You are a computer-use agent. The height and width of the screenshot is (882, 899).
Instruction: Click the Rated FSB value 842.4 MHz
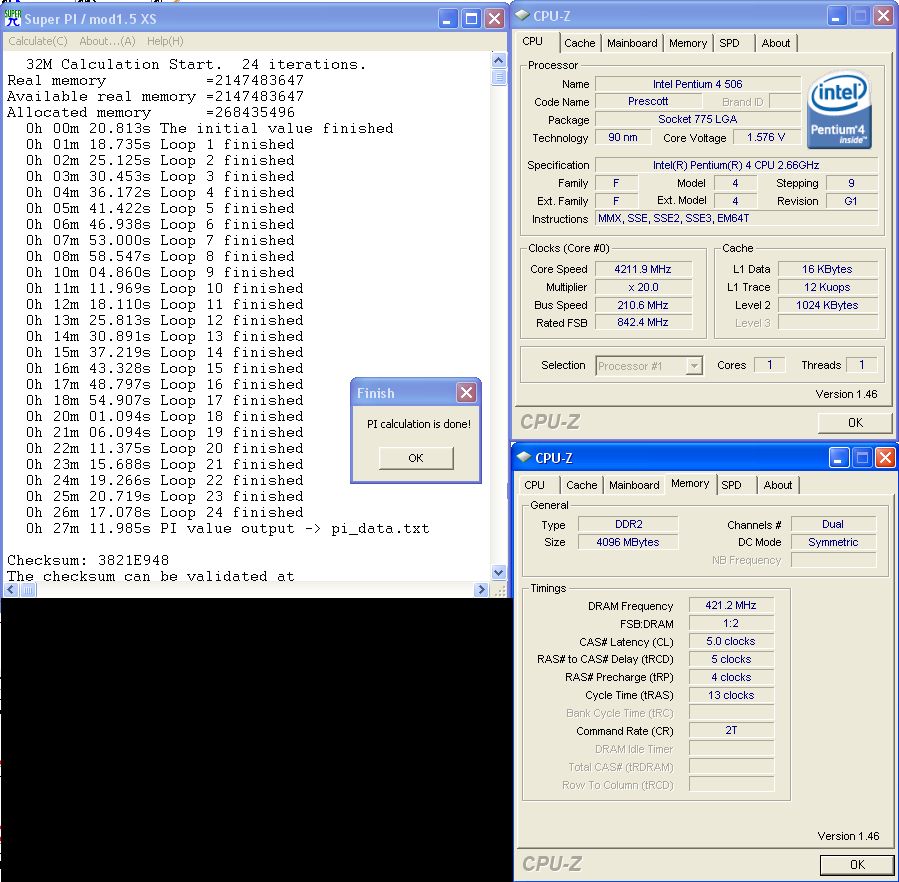tap(643, 322)
